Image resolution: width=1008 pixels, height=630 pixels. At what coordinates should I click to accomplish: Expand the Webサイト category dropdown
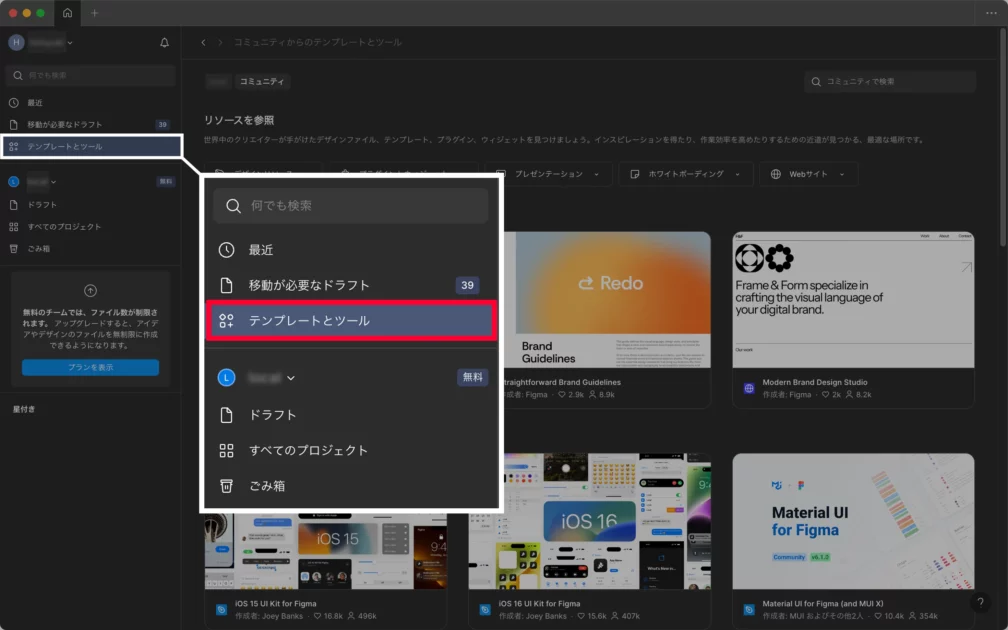tap(808, 174)
